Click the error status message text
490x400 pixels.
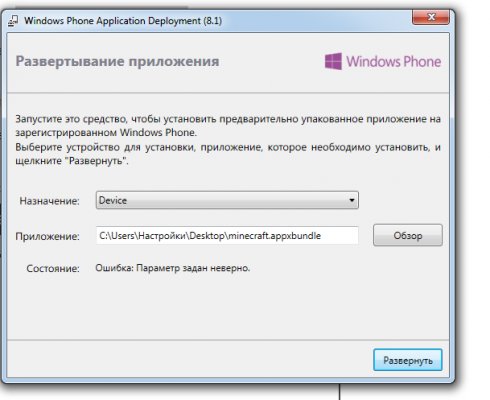[173, 268]
